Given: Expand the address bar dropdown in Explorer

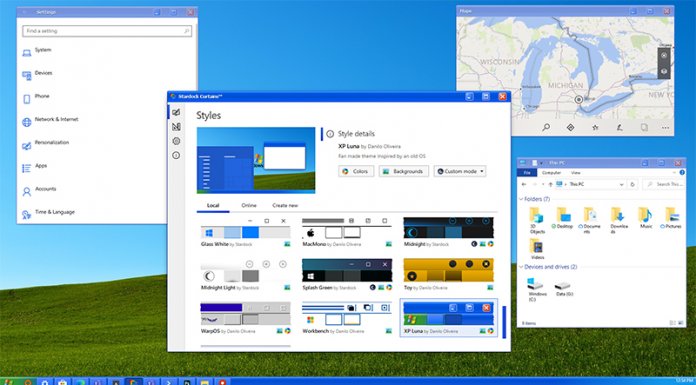Looking at the screenshot, I should [621, 184].
